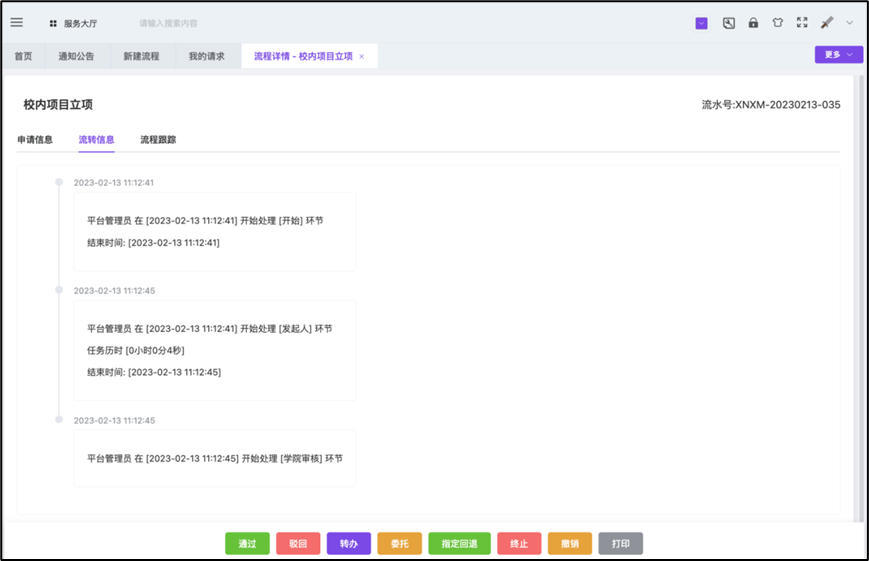Click the lock screen icon
The width and height of the screenshot is (869, 561).
(753, 23)
